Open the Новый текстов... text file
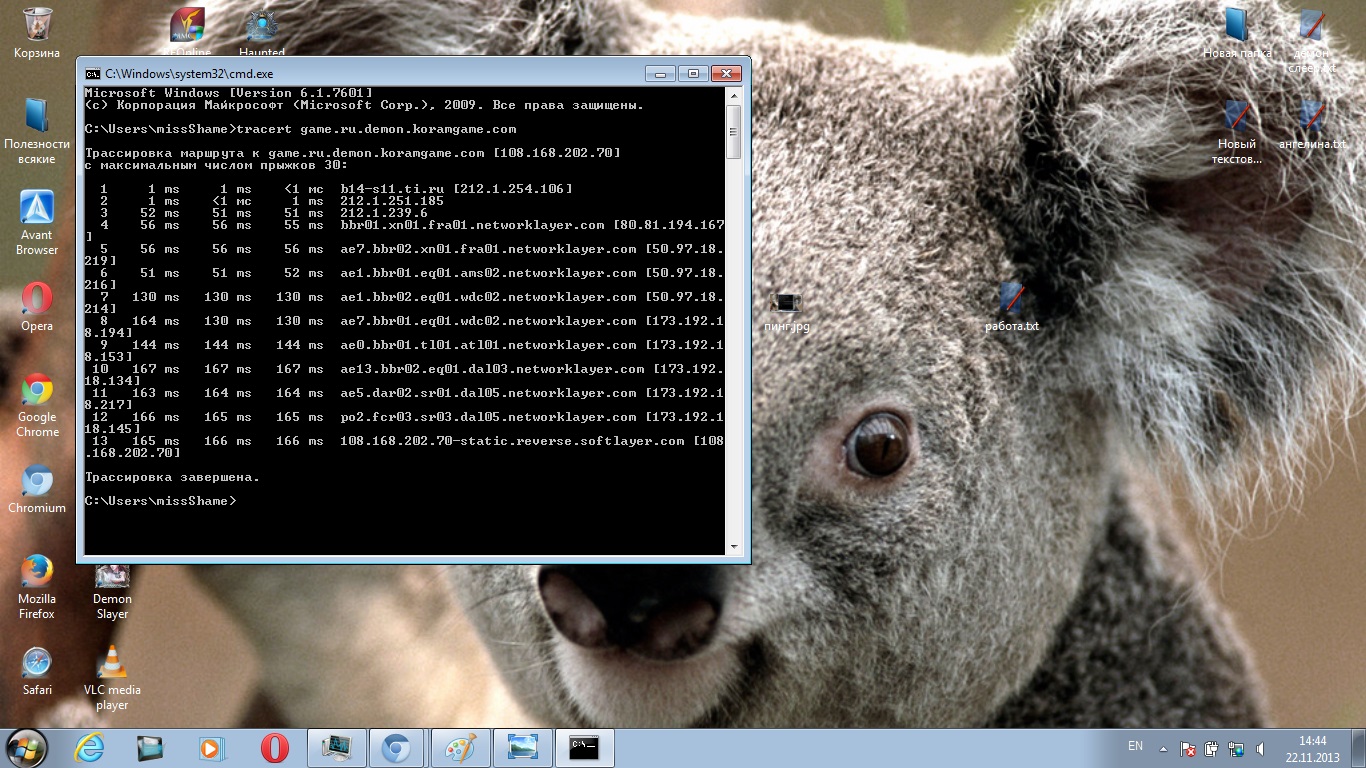This screenshot has height=768, width=1366. [x=1237, y=131]
